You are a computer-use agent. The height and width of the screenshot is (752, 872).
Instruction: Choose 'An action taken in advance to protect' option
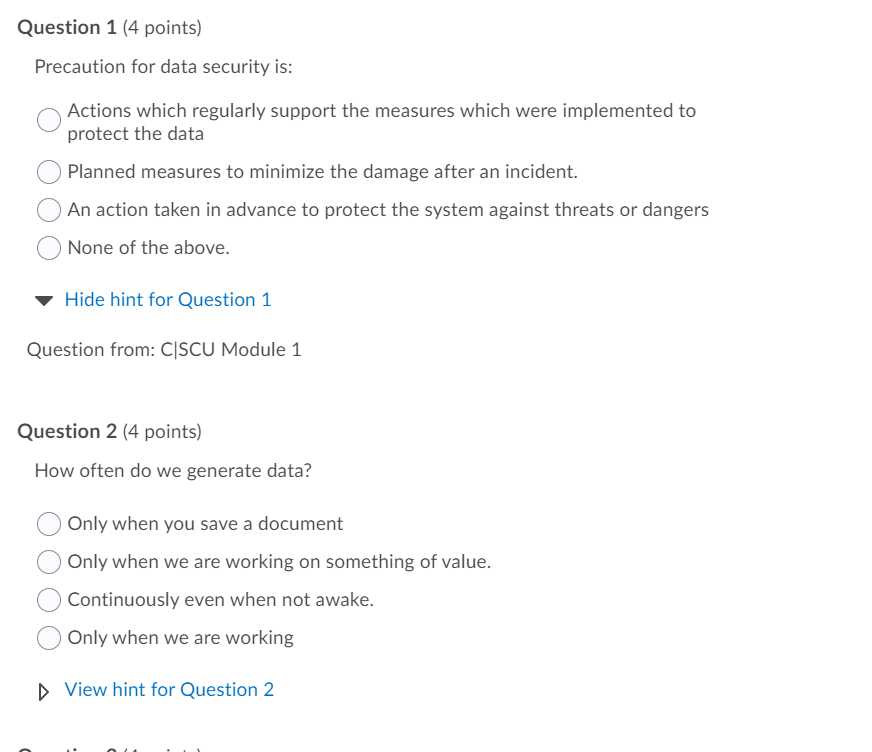48,209
